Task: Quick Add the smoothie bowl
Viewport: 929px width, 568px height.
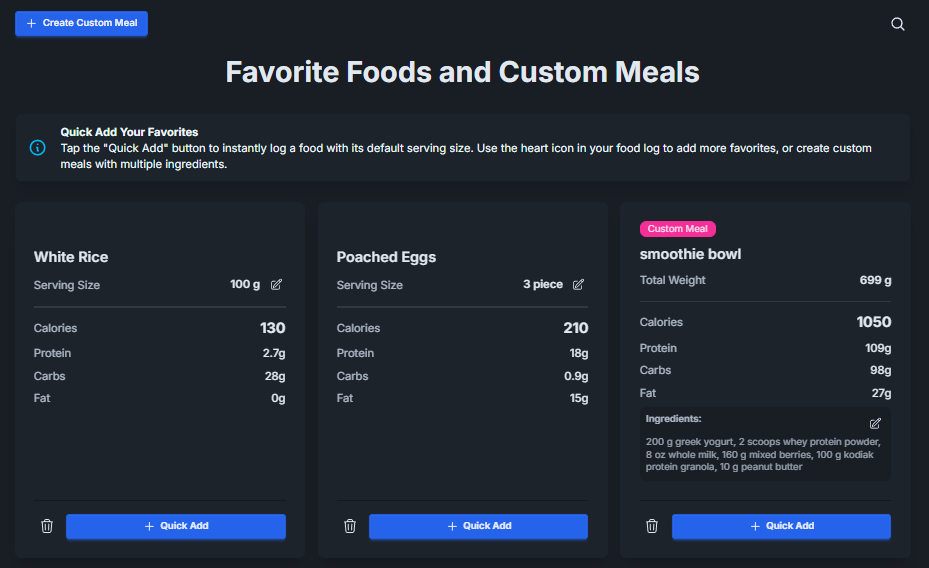Action: pos(781,526)
